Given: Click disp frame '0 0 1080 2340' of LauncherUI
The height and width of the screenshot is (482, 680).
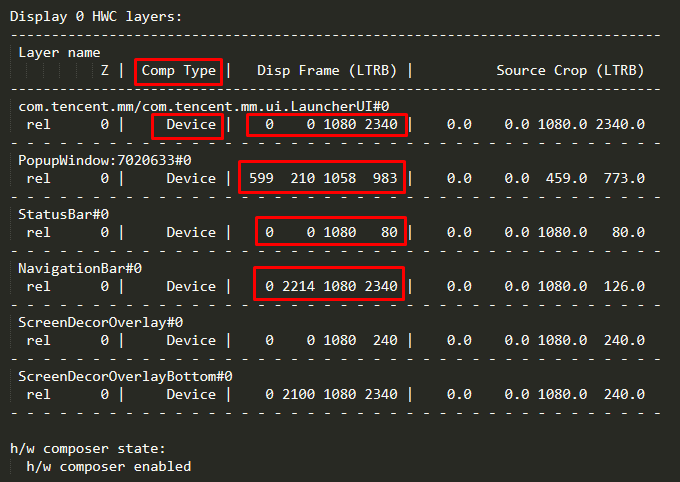Looking at the screenshot, I should click(331, 125).
